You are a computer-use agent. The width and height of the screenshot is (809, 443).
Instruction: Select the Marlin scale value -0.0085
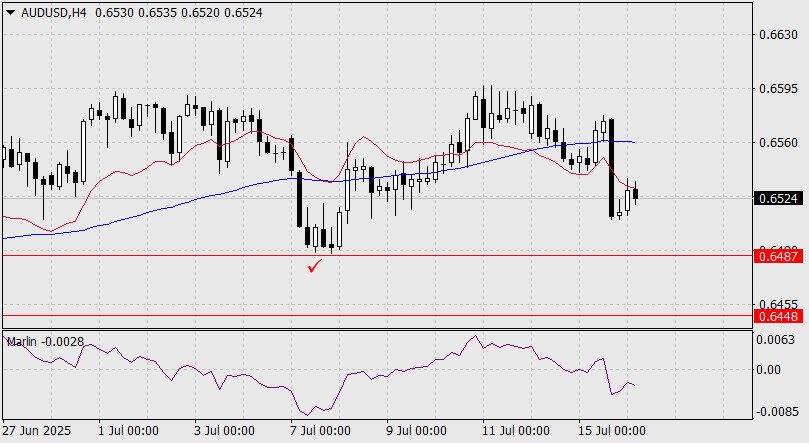(x=778, y=412)
